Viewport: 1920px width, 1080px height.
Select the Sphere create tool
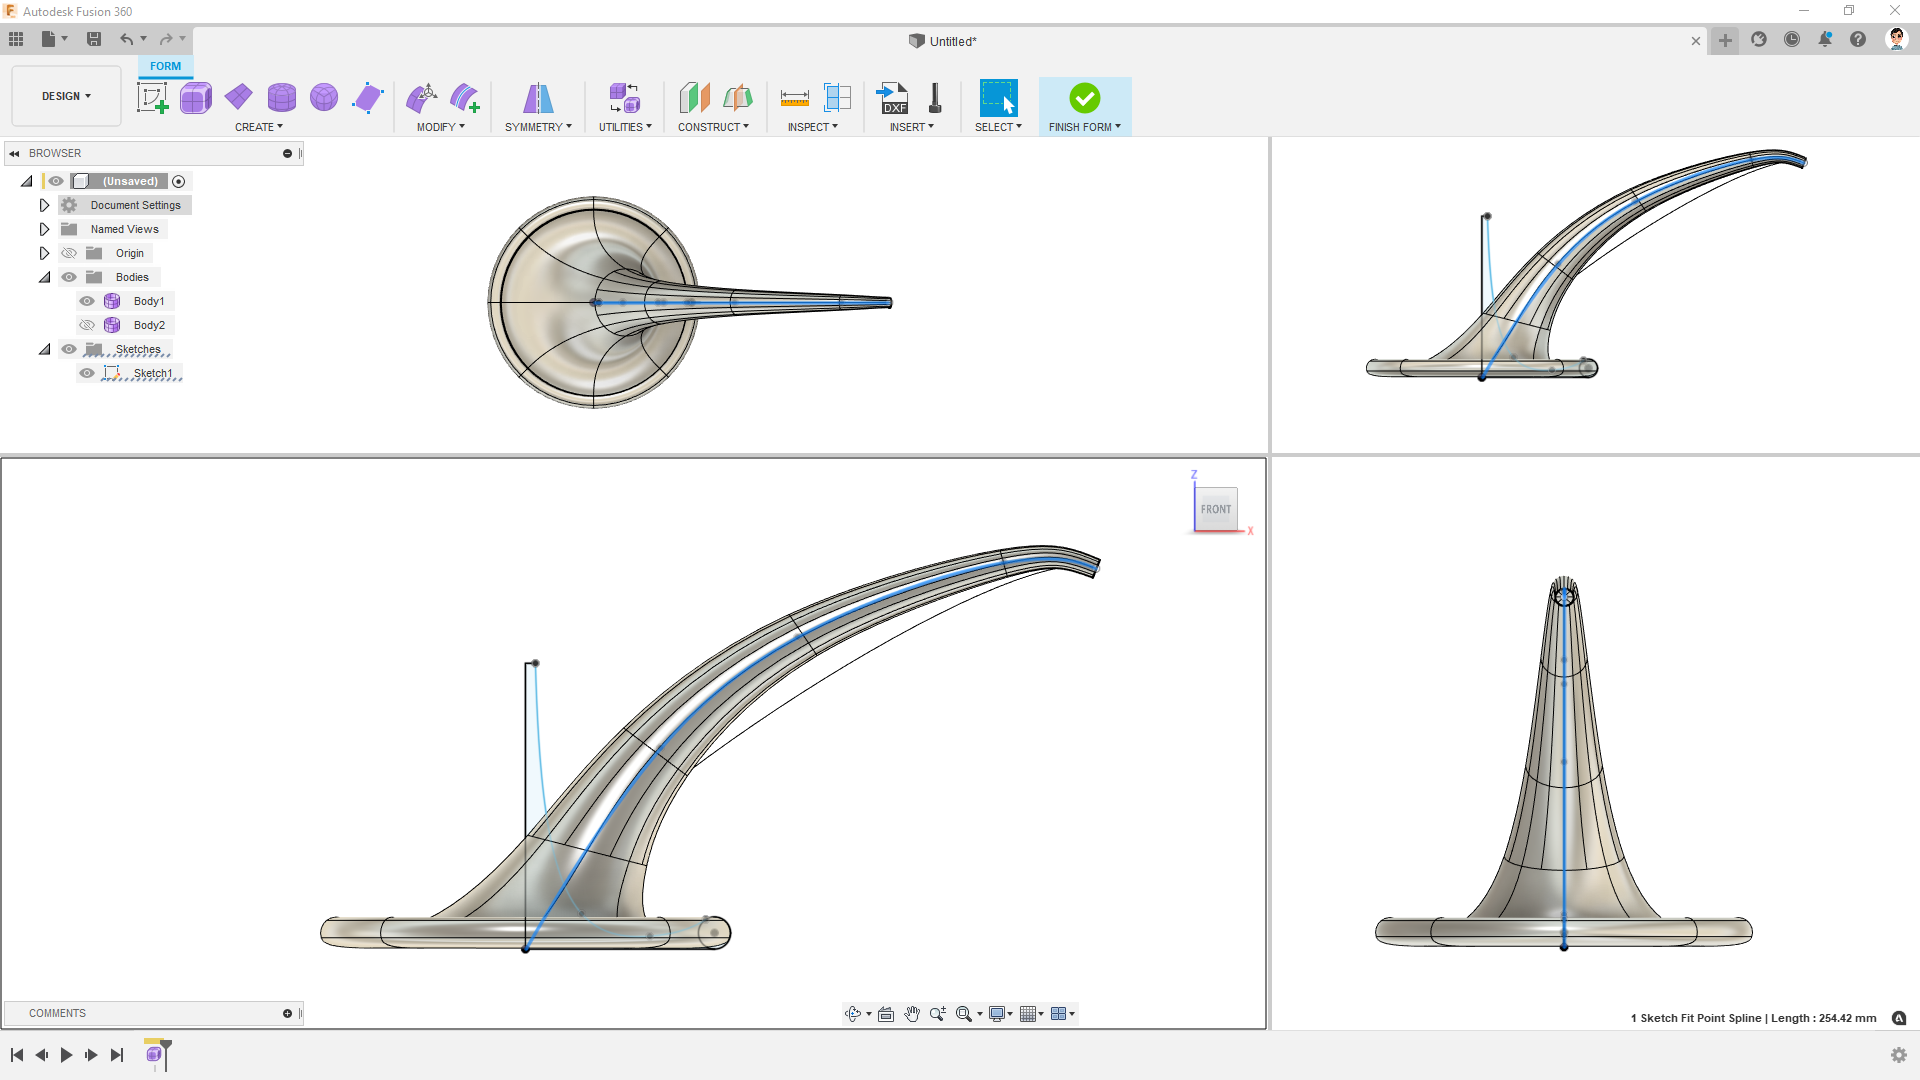coord(324,97)
